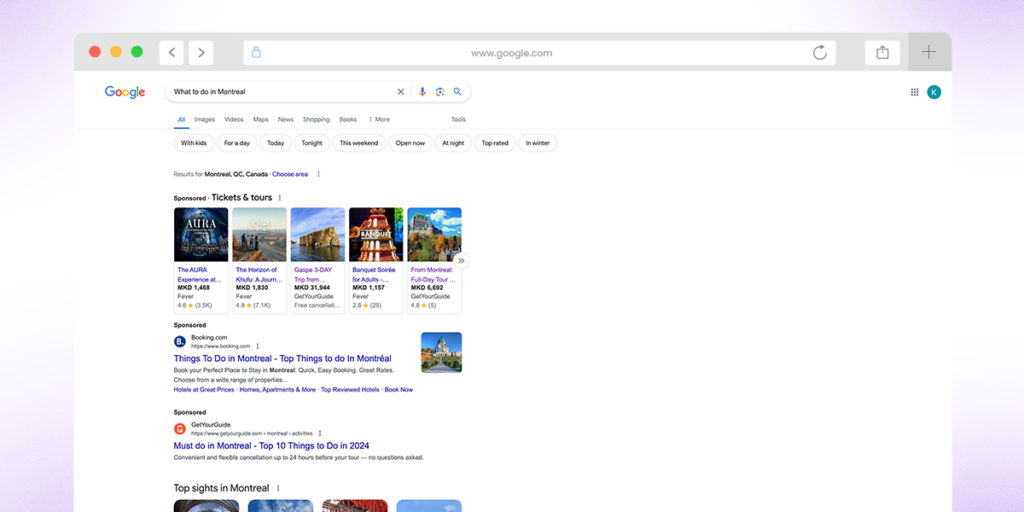Click the lock icon in address bar

pos(256,52)
